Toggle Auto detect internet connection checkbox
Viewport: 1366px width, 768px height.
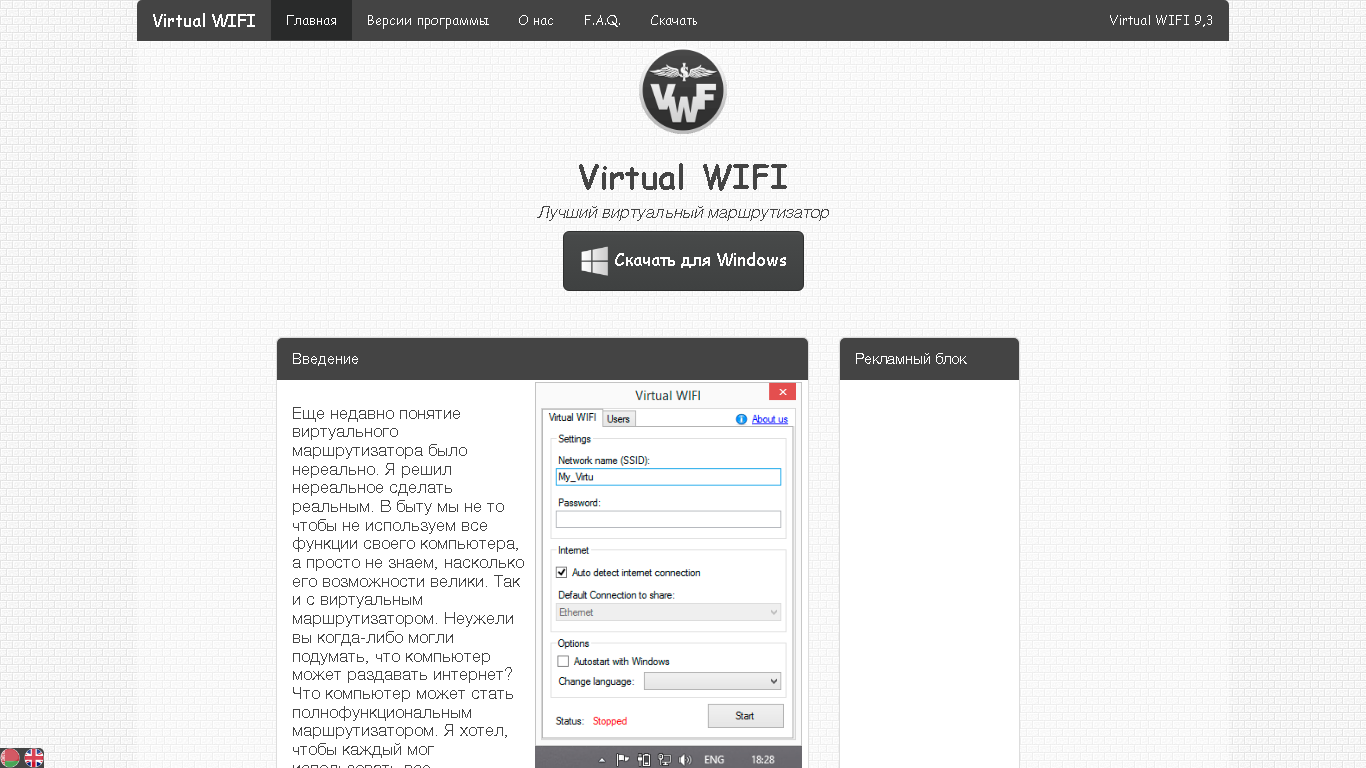tap(562, 573)
